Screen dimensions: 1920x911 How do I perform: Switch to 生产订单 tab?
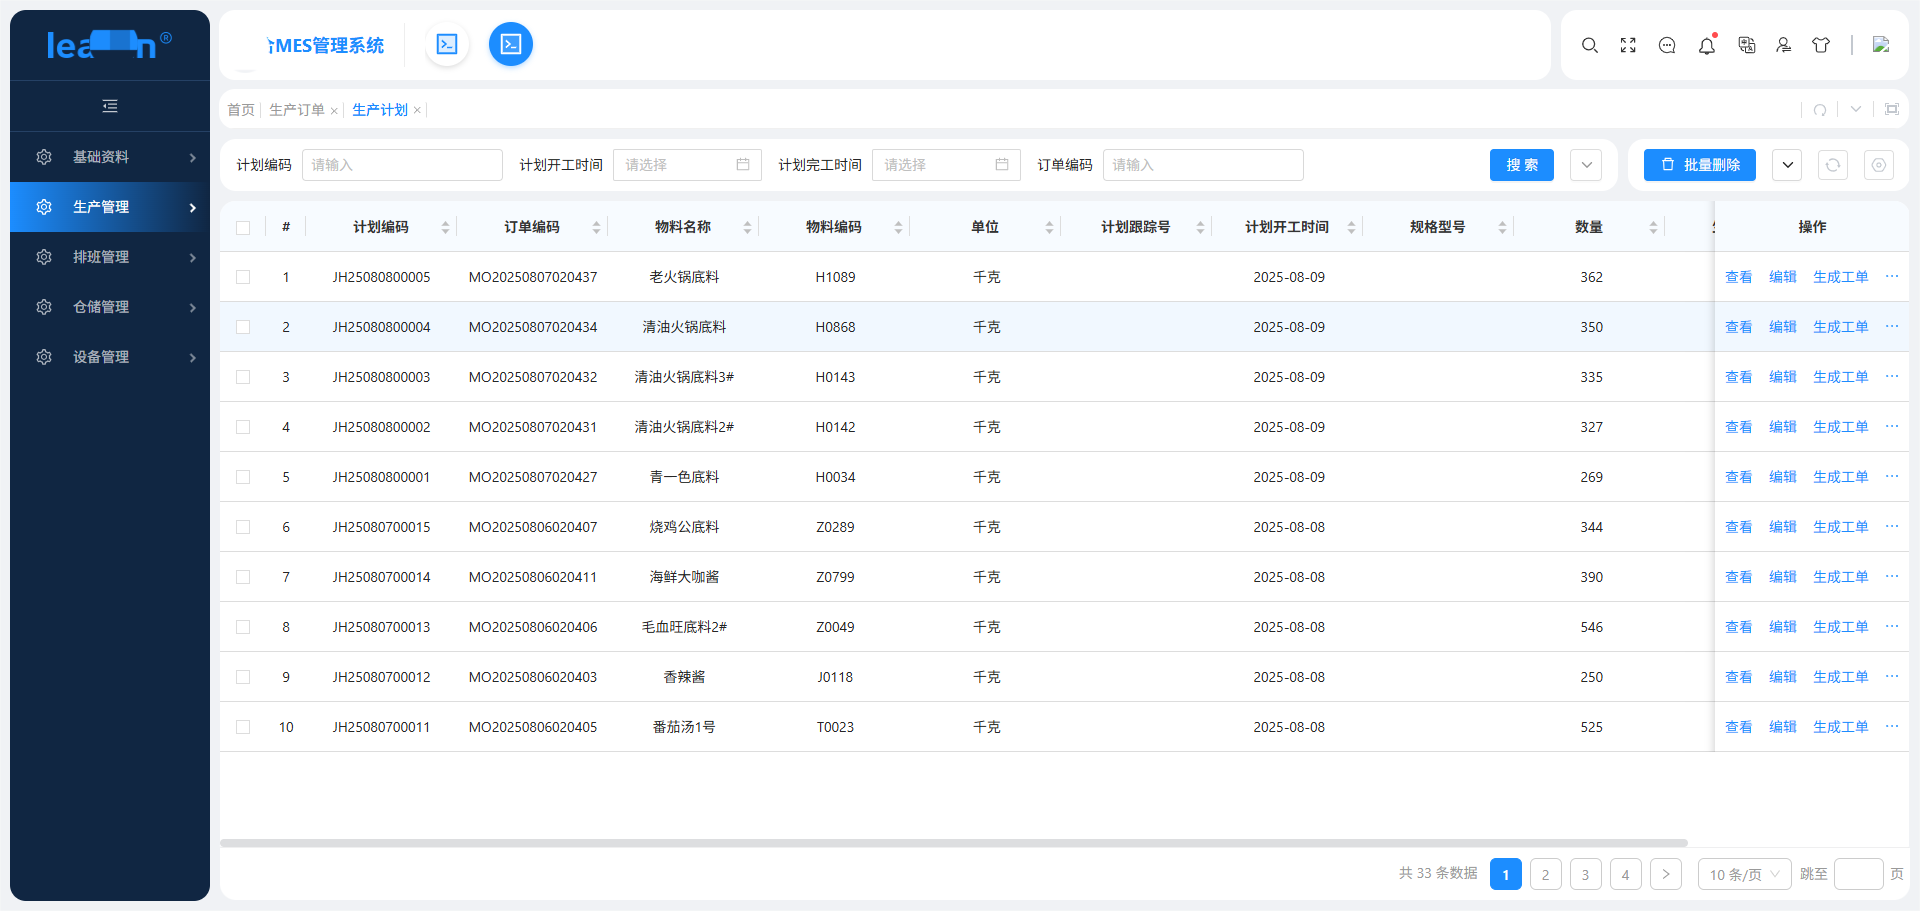297,110
